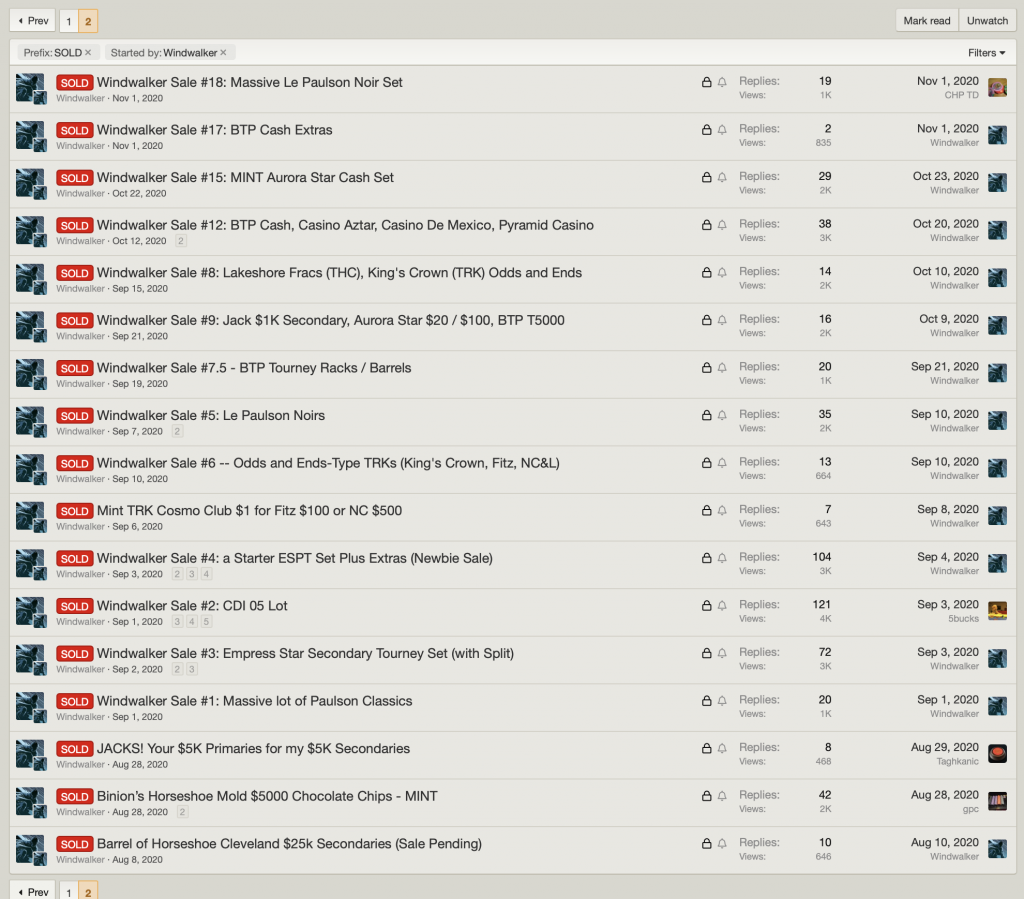Viewport: 1024px width, 899px height.
Task: Jump to page 5 of Sale #2 thread
Action: (x=207, y=622)
